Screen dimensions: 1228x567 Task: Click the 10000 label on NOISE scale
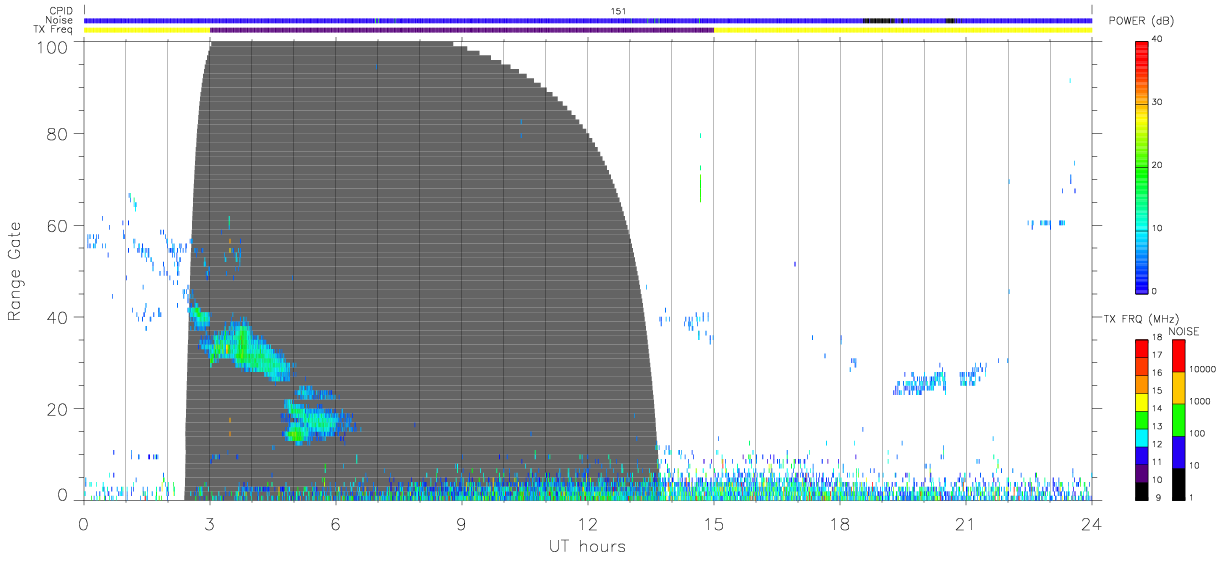pyautogui.click(x=1202, y=369)
